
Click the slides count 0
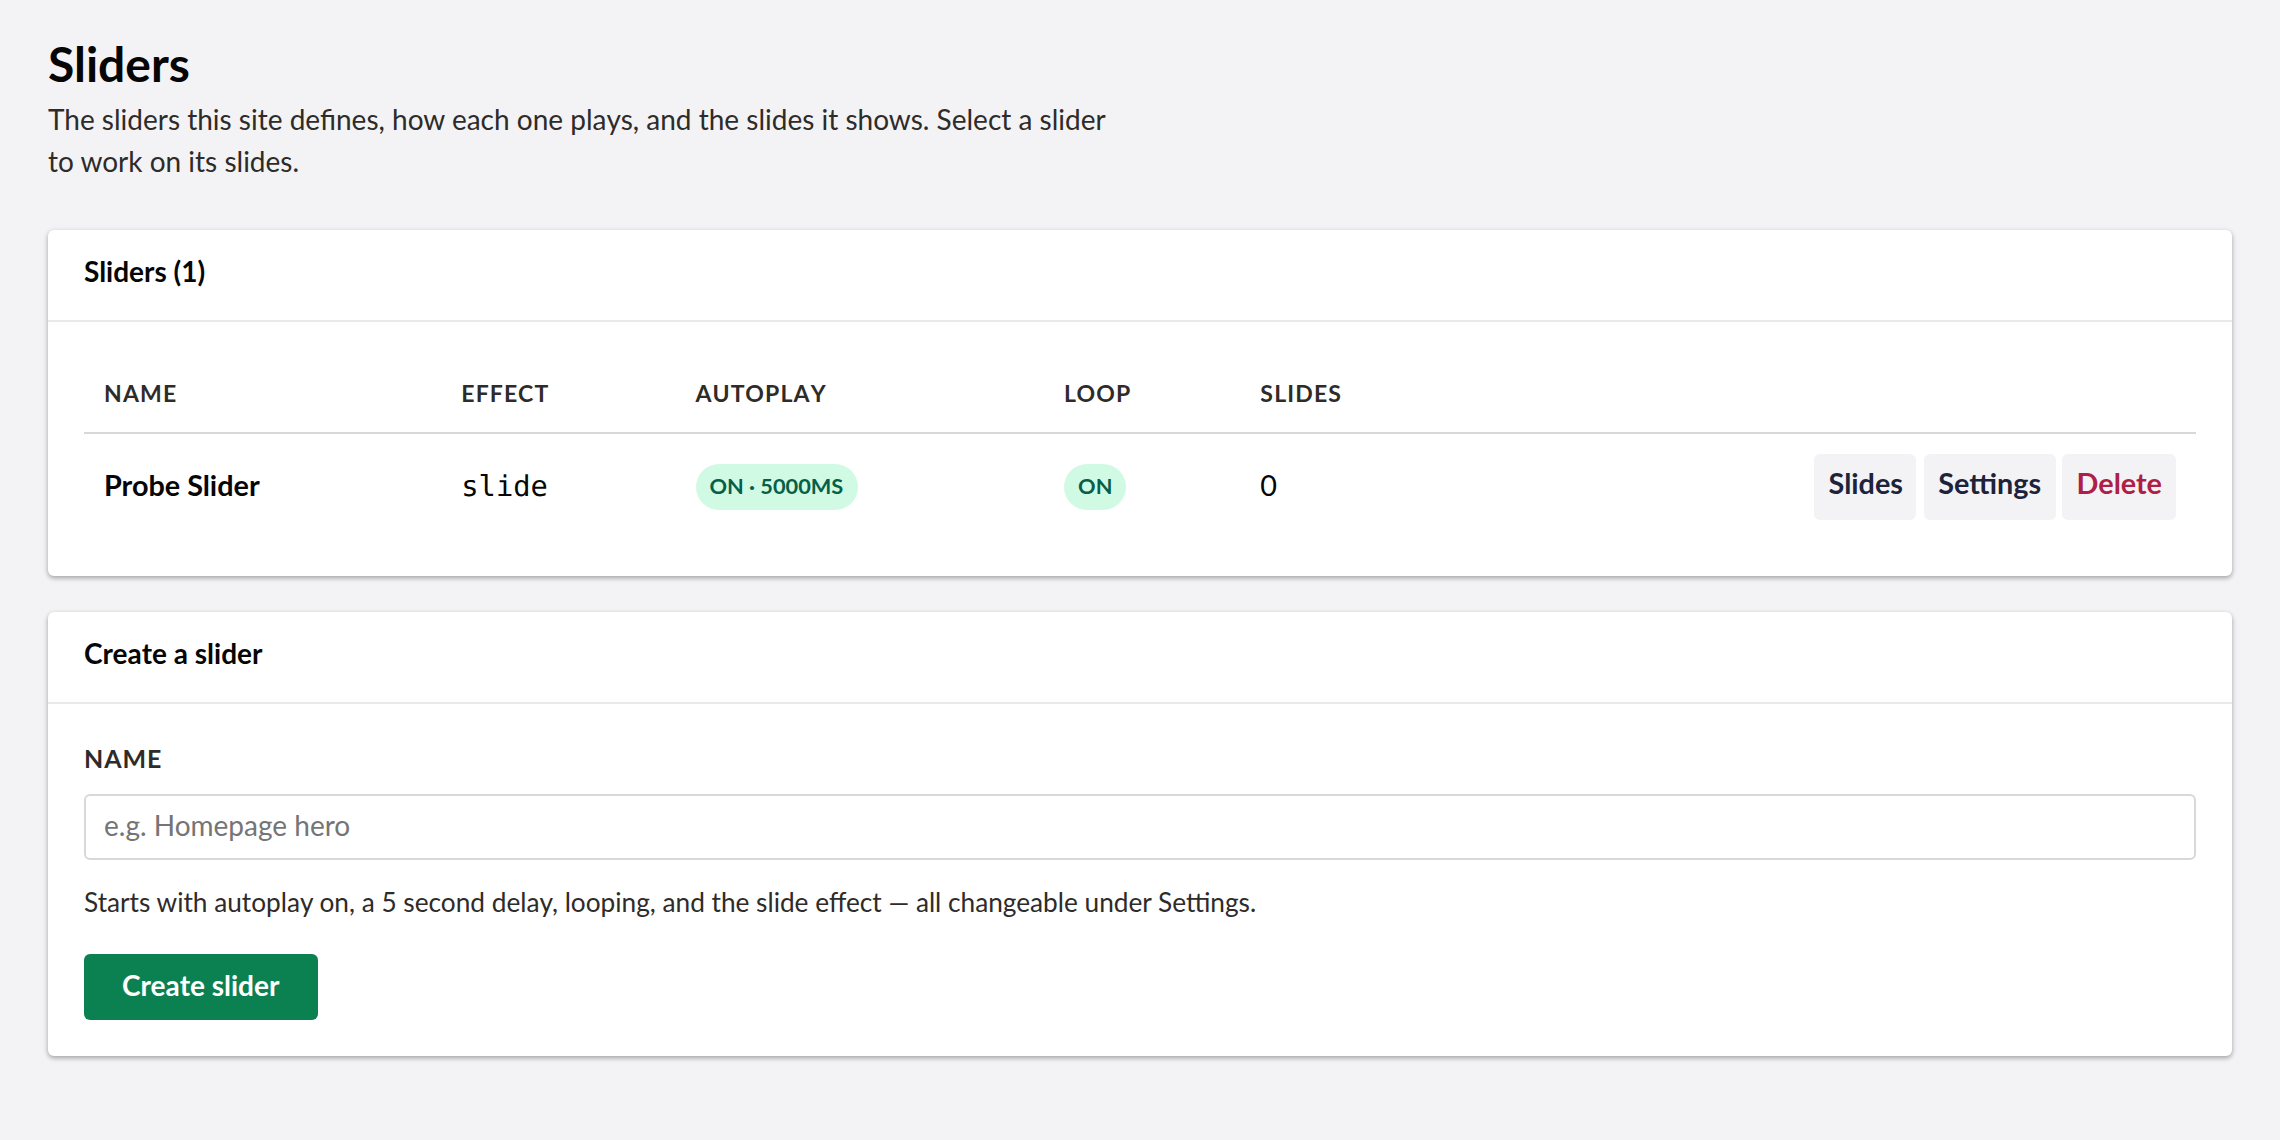point(1268,486)
